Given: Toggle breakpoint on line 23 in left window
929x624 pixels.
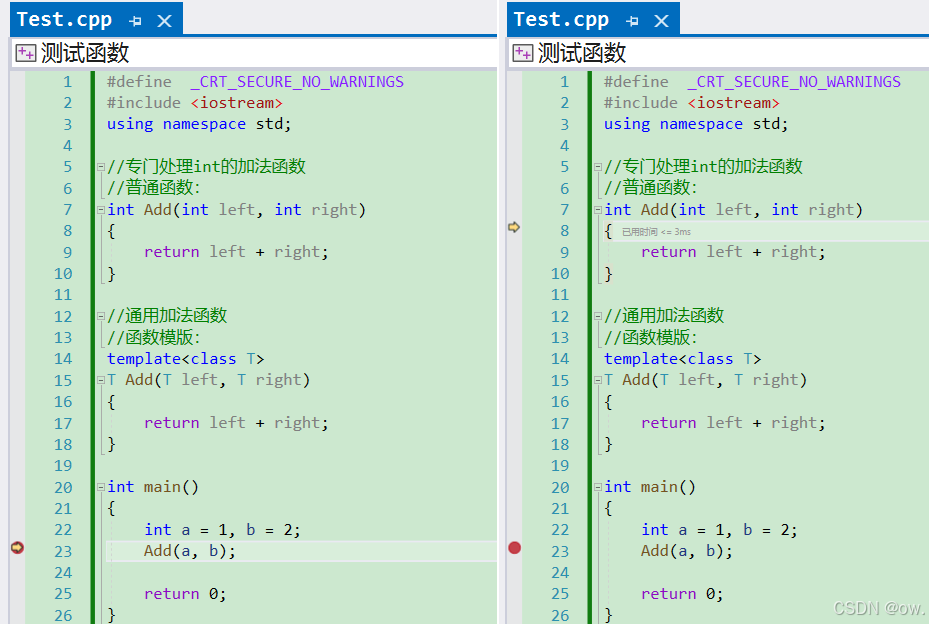Looking at the screenshot, I should coord(17,548).
